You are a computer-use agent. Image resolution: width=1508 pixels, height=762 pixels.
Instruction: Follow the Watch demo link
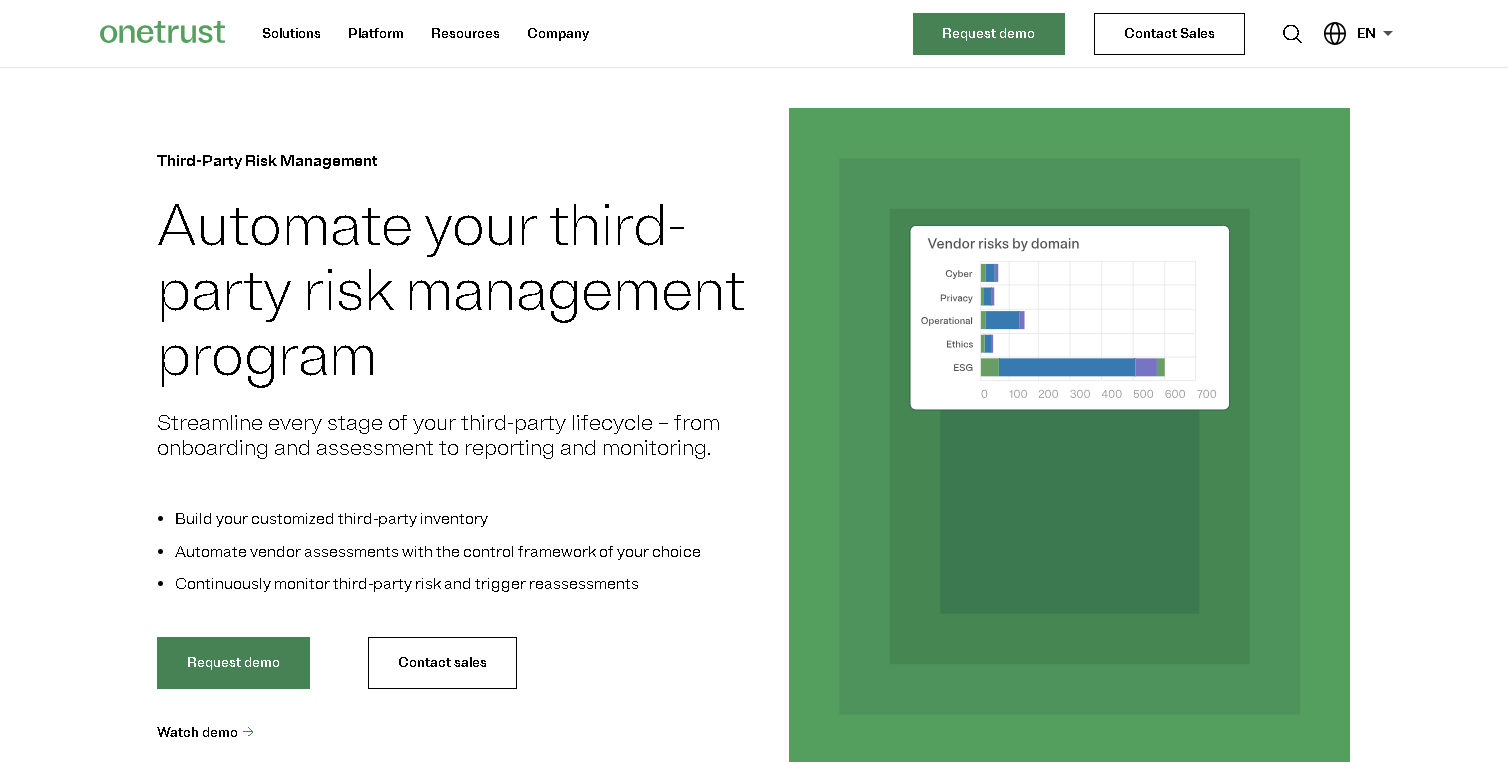tap(198, 732)
